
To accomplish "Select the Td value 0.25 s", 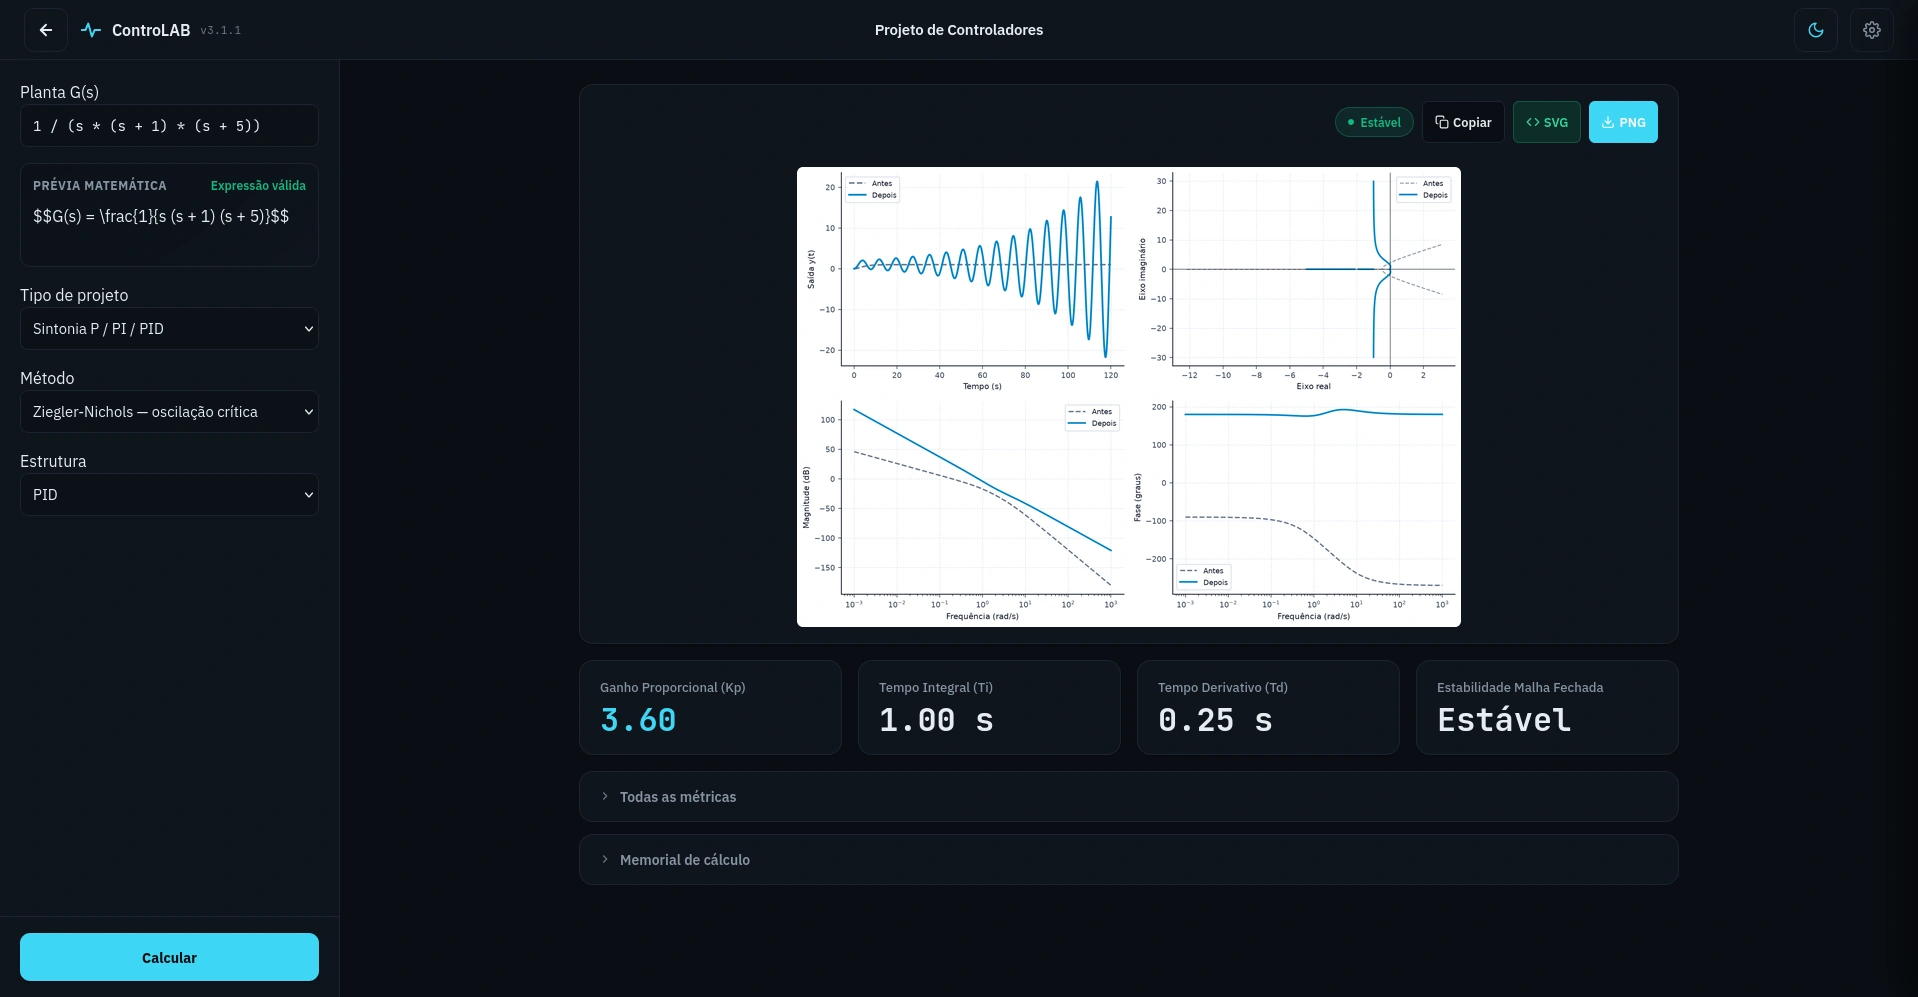I will (x=1215, y=720).
